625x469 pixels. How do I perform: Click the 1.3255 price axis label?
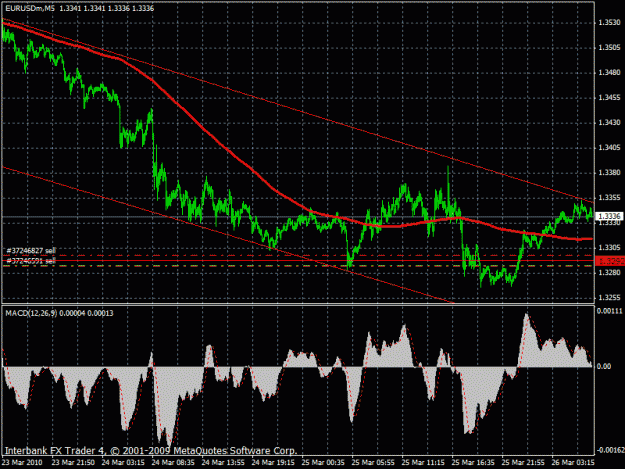(x=609, y=298)
